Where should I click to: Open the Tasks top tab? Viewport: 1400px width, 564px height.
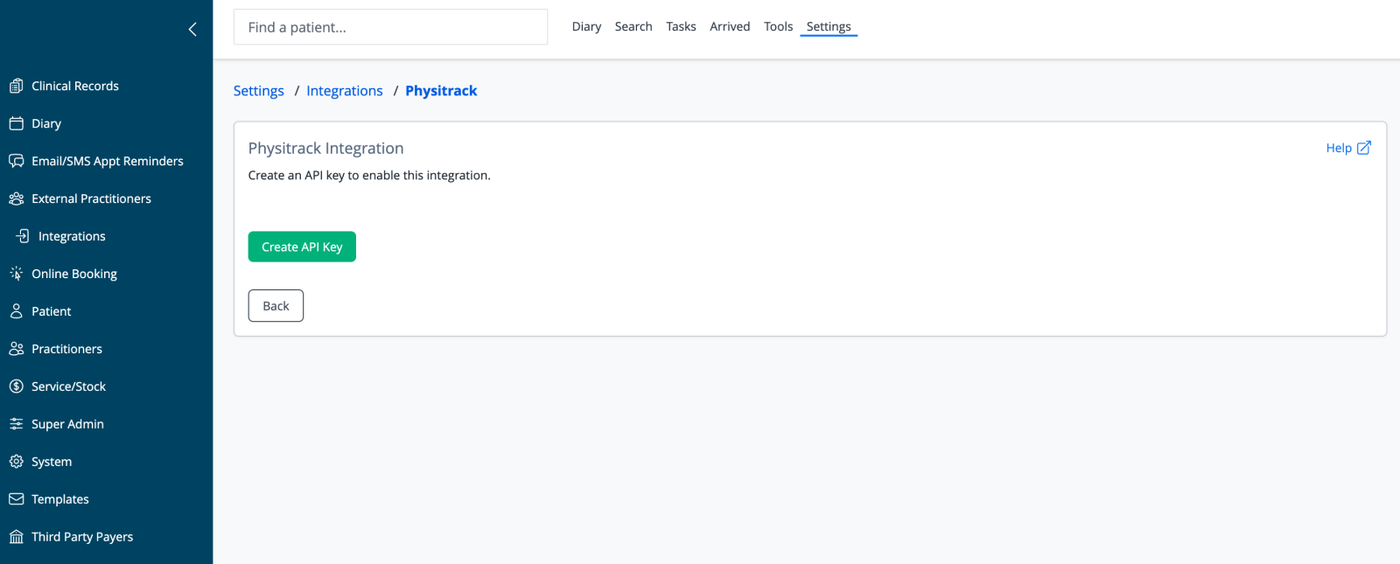point(681,27)
